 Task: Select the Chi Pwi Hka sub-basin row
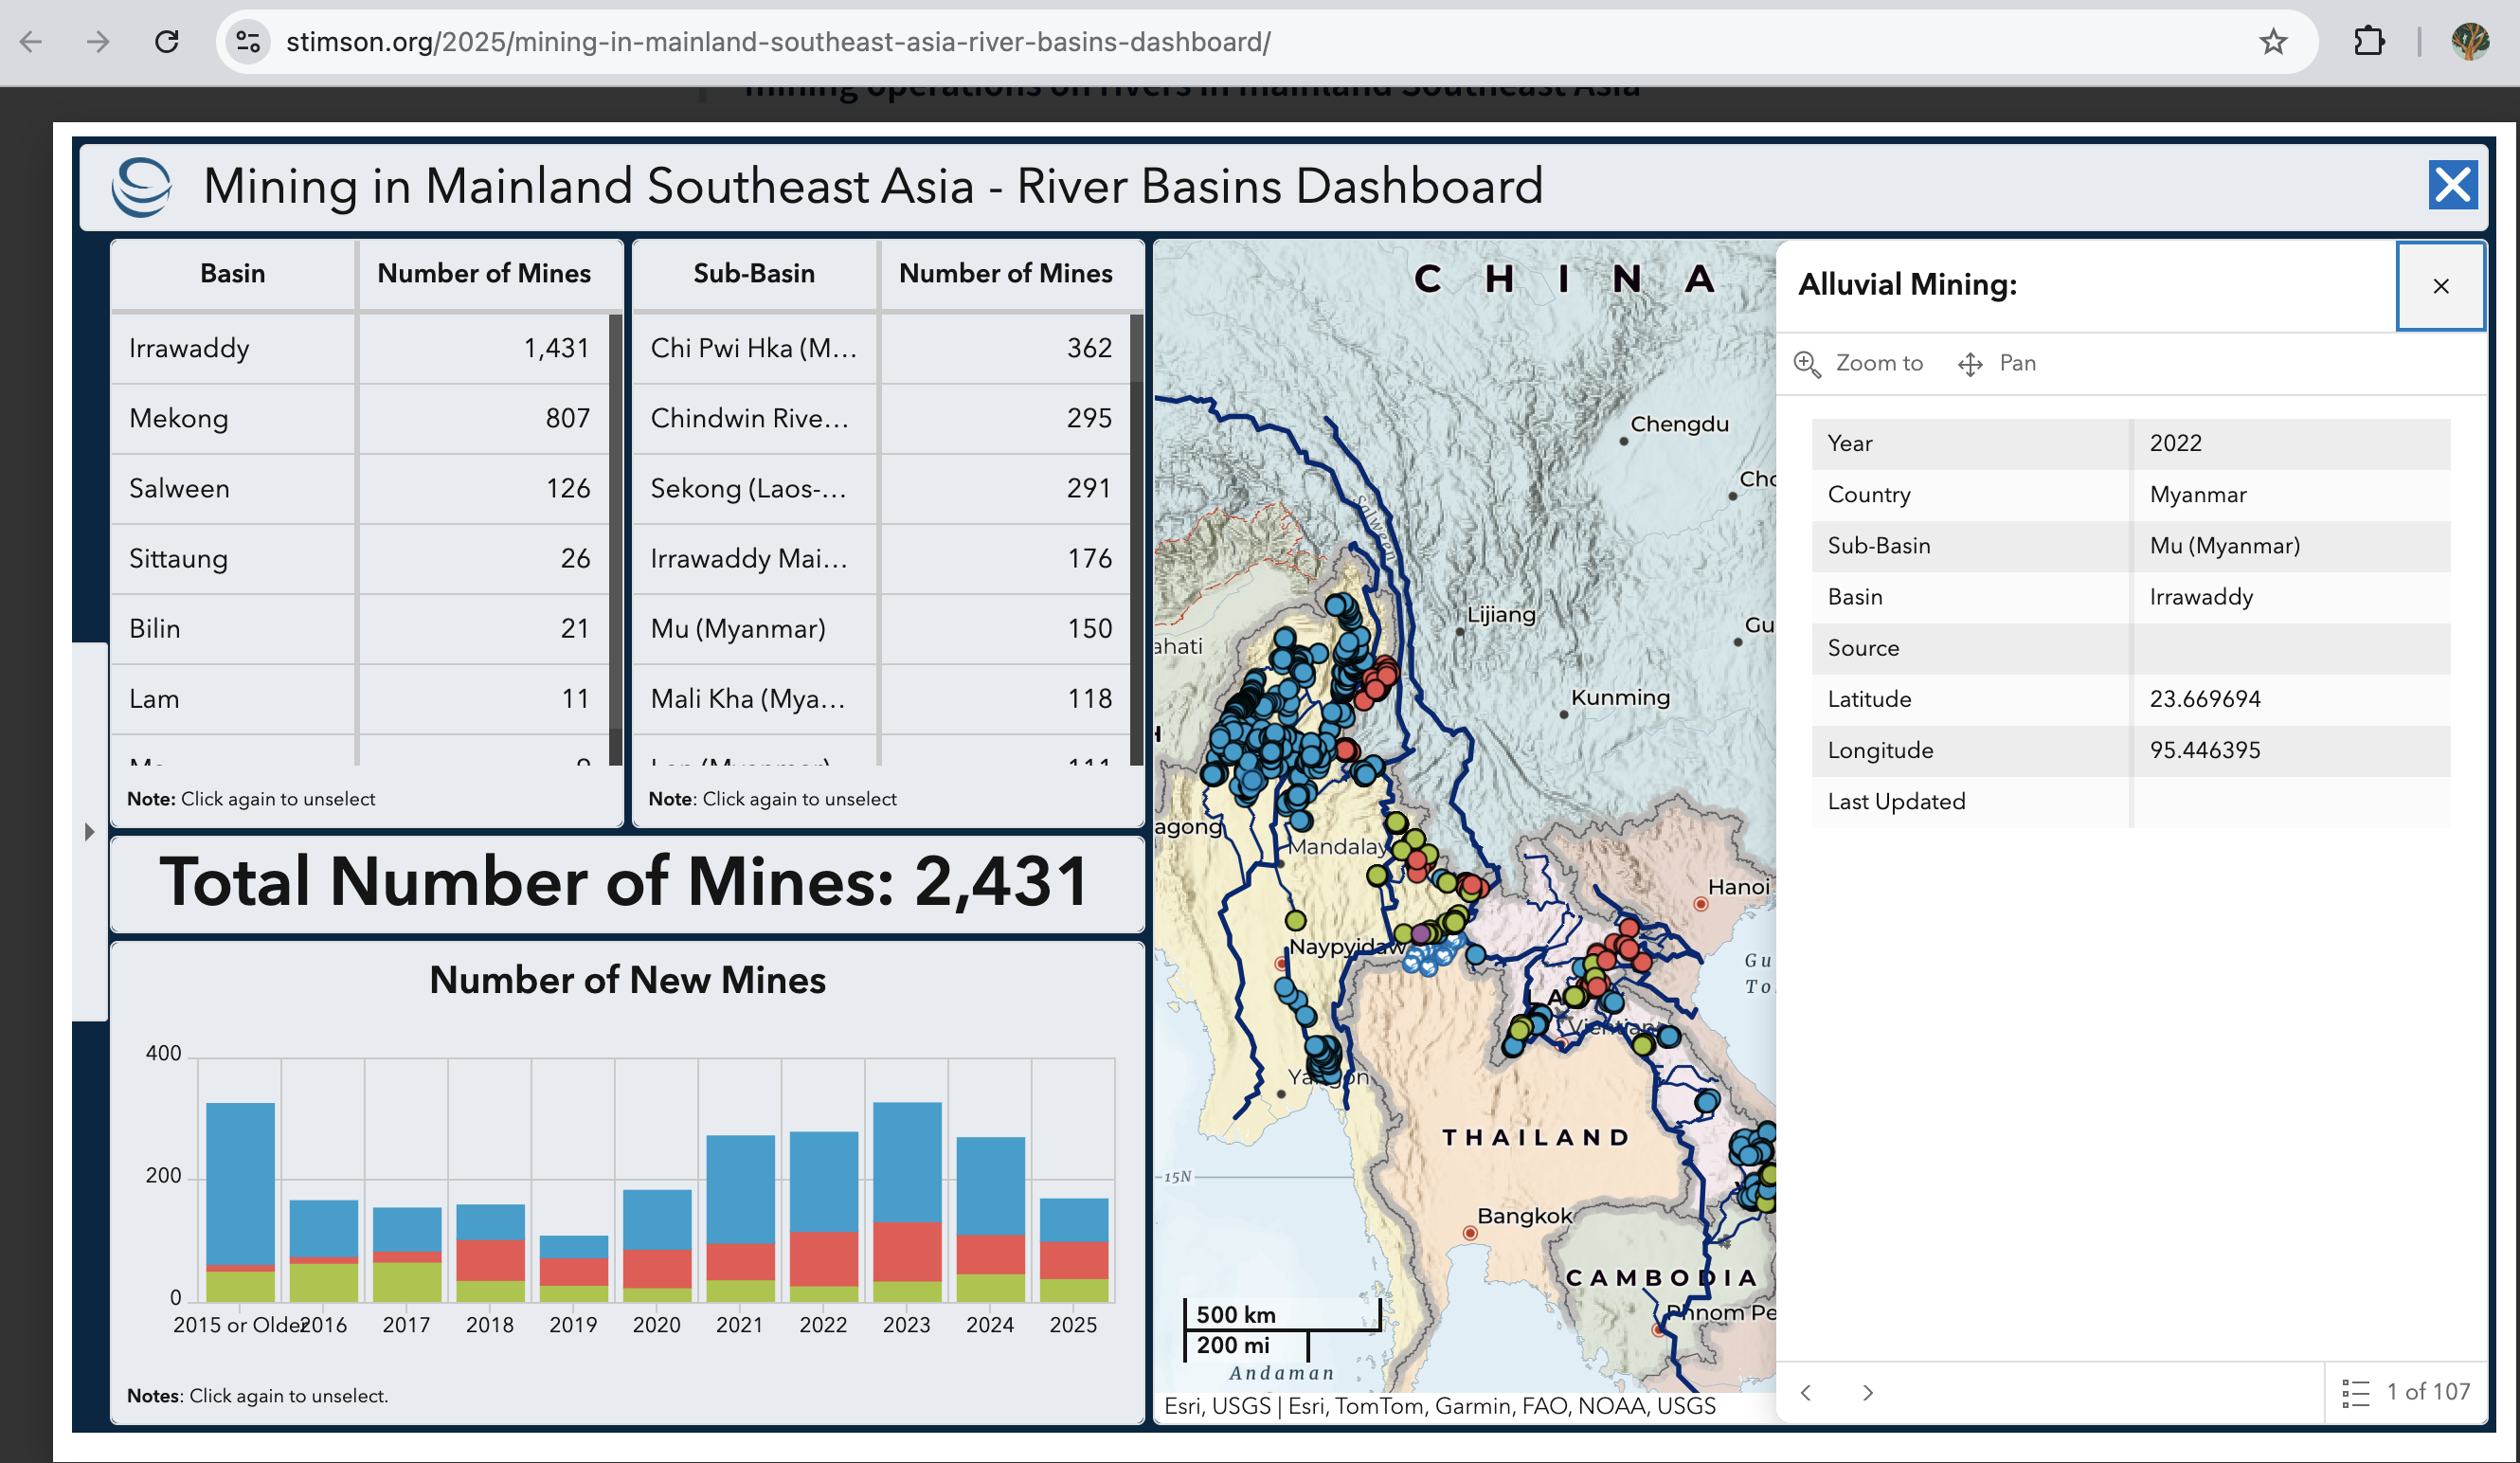coord(882,349)
